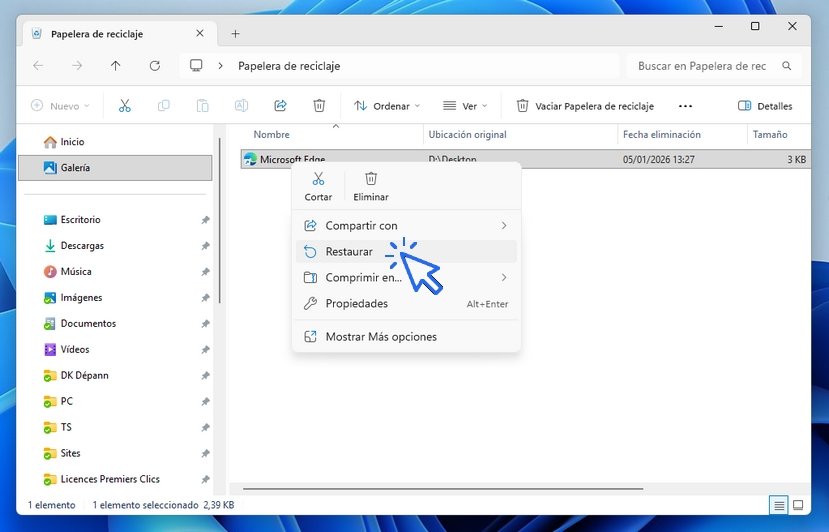Click the refresh icon in navigation bar
The image size is (829, 532).
click(154, 66)
